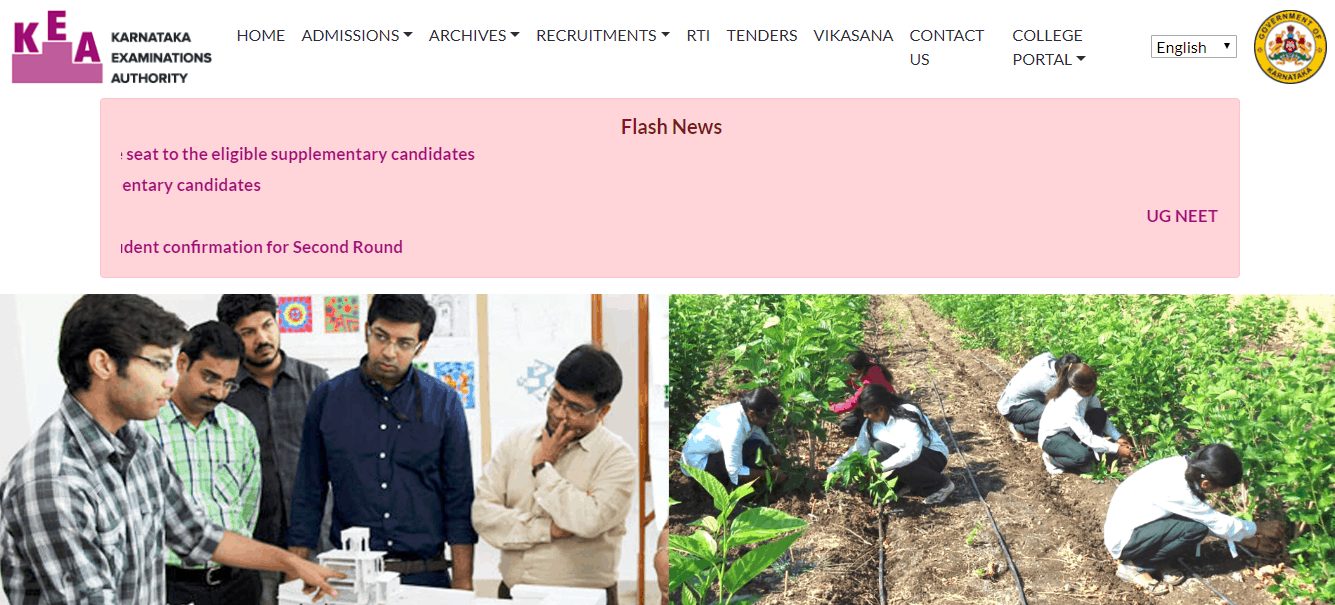The height and width of the screenshot is (605, 1335).
Task: Click the UG NEET flash news link
Action: coord(1182,216)
